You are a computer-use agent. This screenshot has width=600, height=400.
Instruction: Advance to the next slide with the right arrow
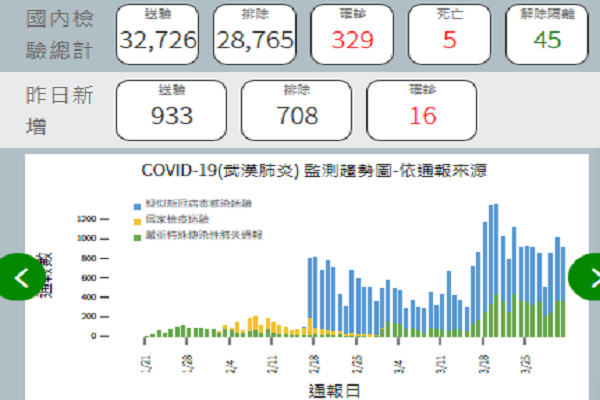[x=585, y=277]
